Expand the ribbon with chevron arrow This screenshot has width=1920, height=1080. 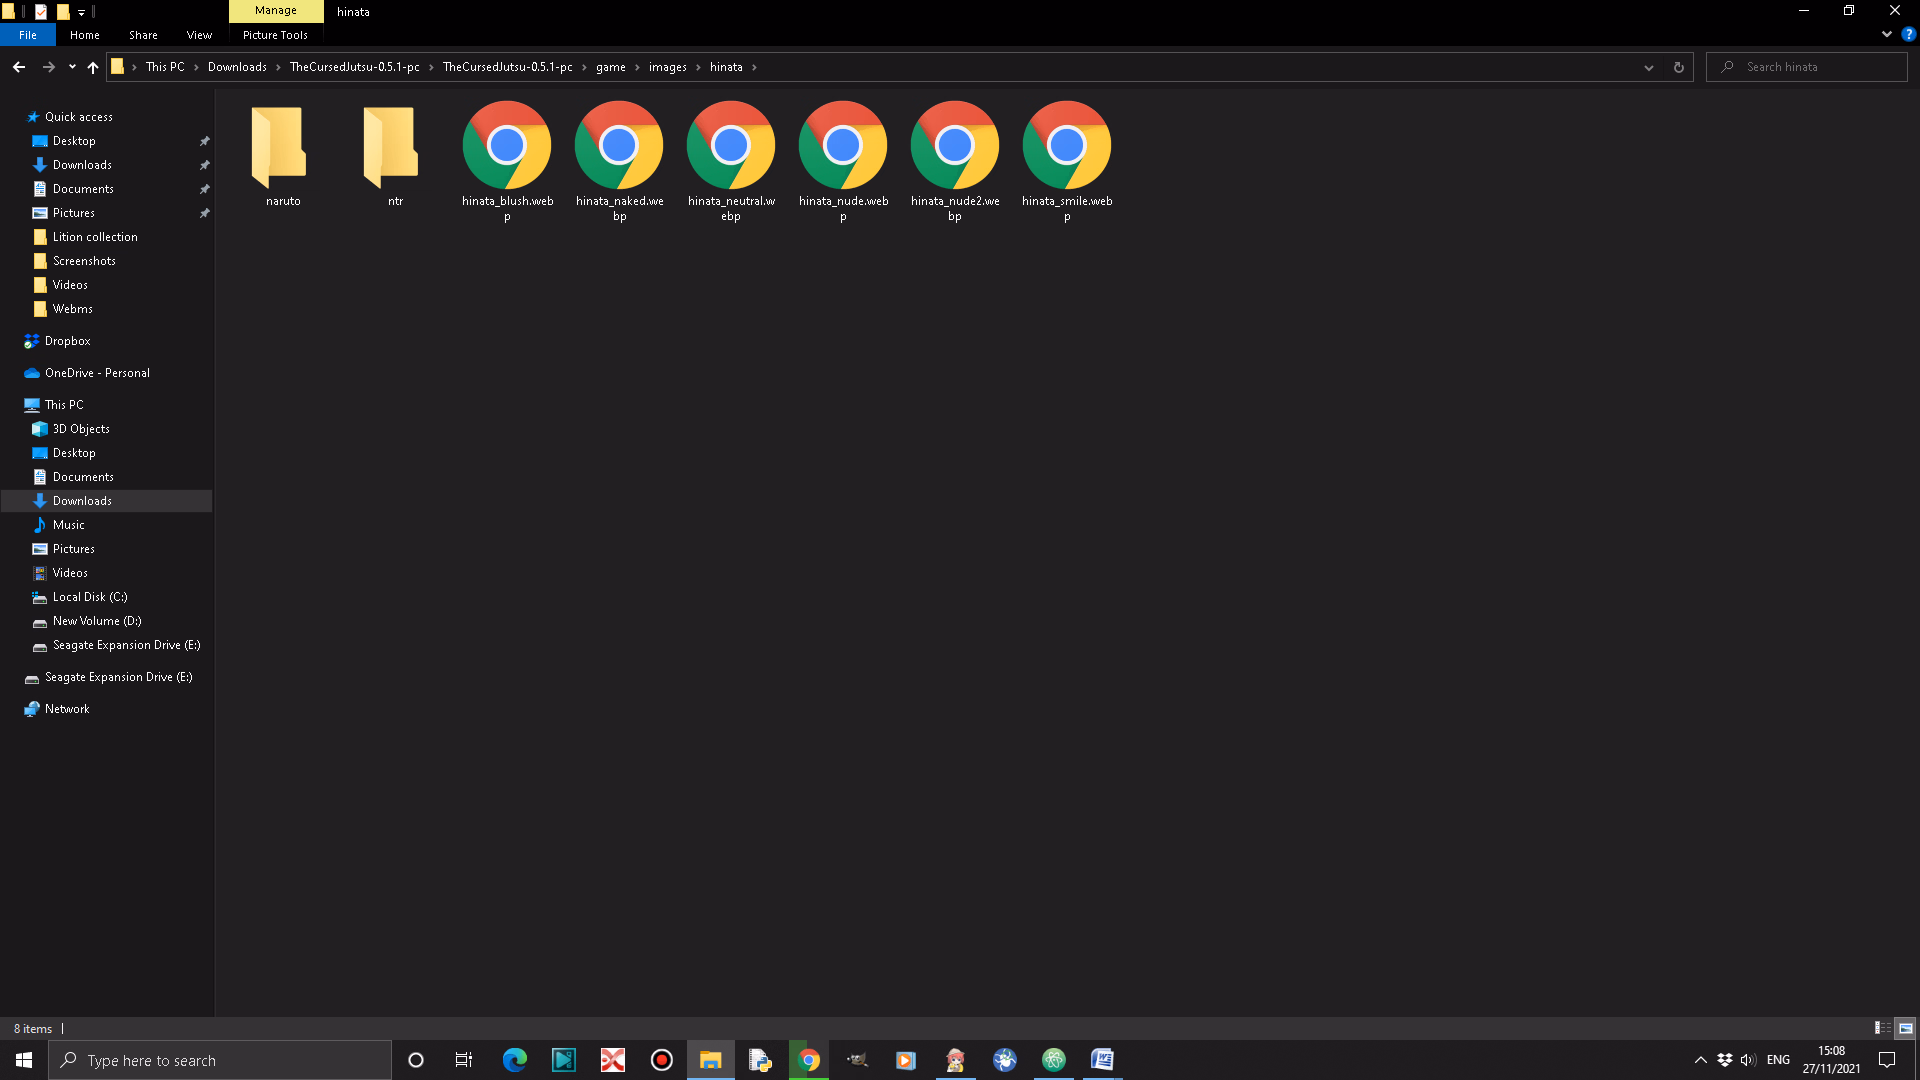click(x=1887, y=34)
